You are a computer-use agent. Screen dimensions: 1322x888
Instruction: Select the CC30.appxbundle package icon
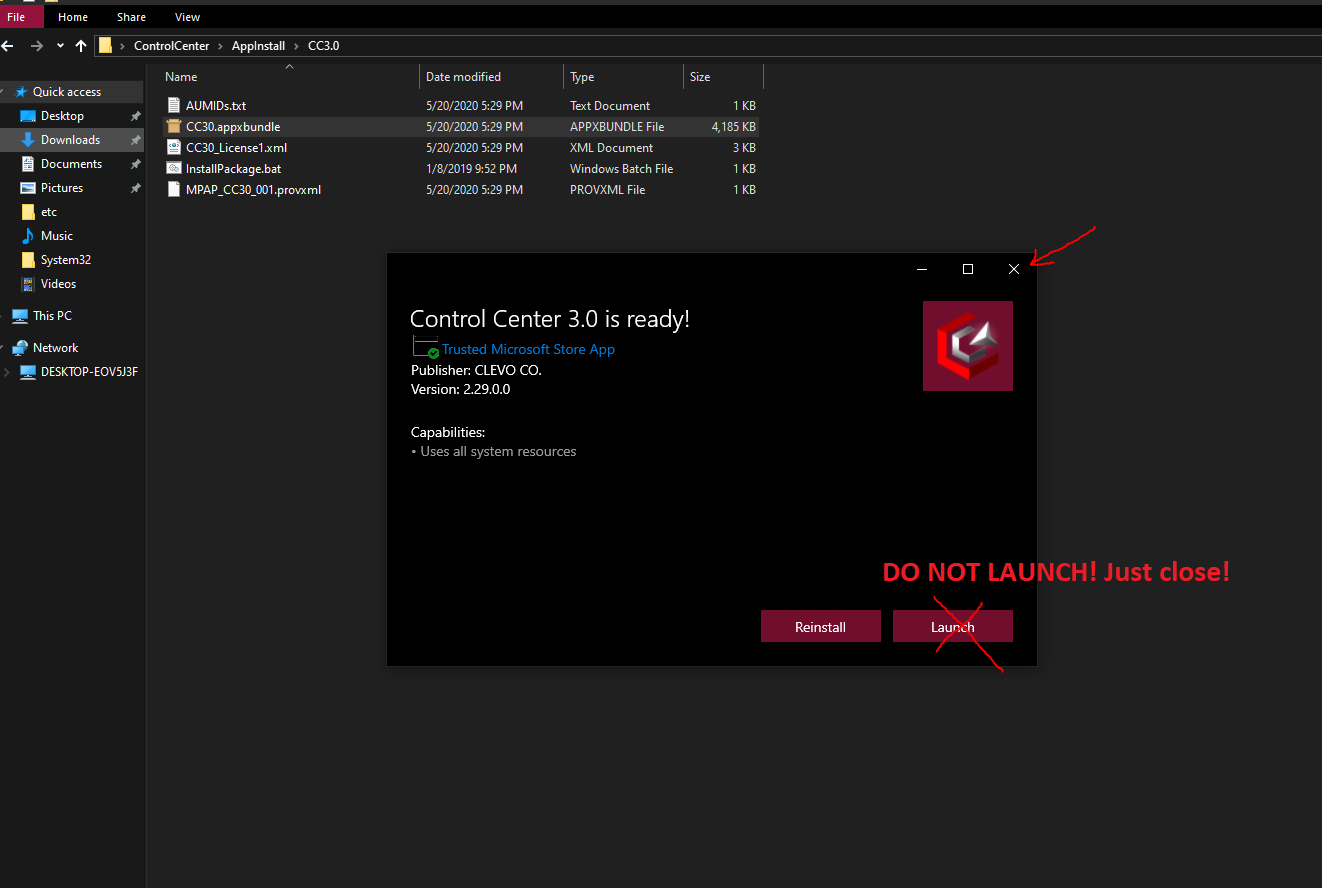tap(174, 126)
